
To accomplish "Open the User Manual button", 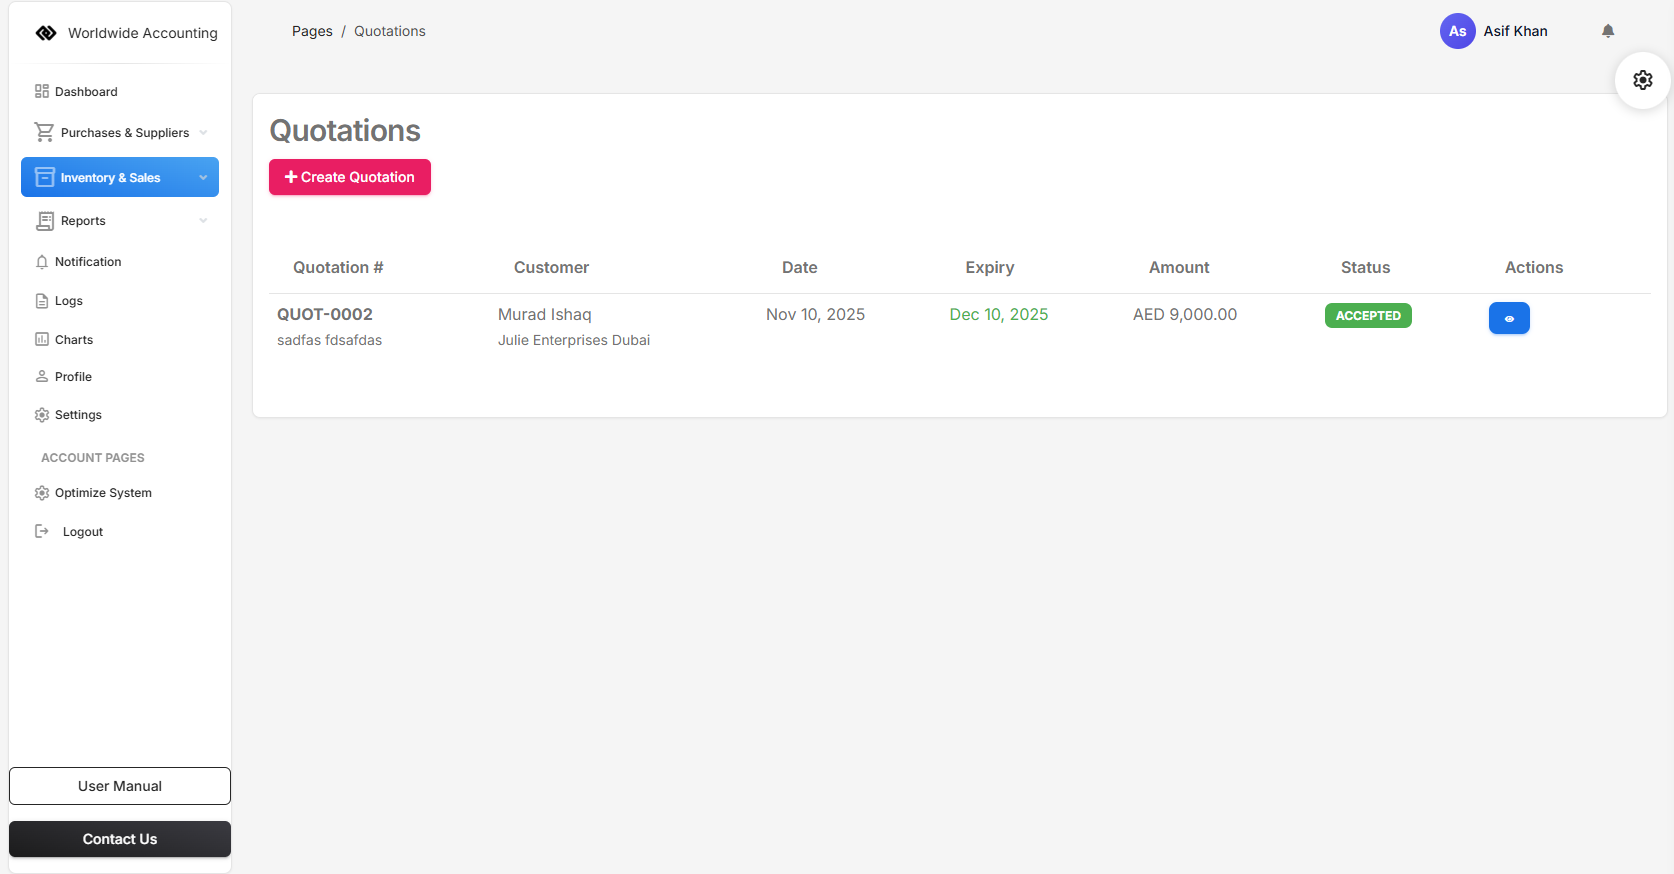I will [x=120, y=786].
